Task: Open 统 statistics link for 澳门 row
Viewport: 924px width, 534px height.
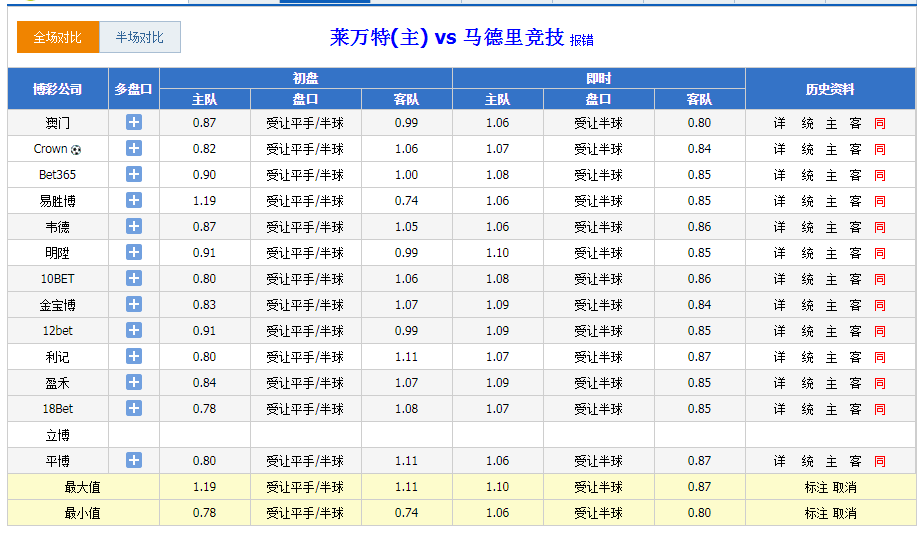Action: coord(807,123)
